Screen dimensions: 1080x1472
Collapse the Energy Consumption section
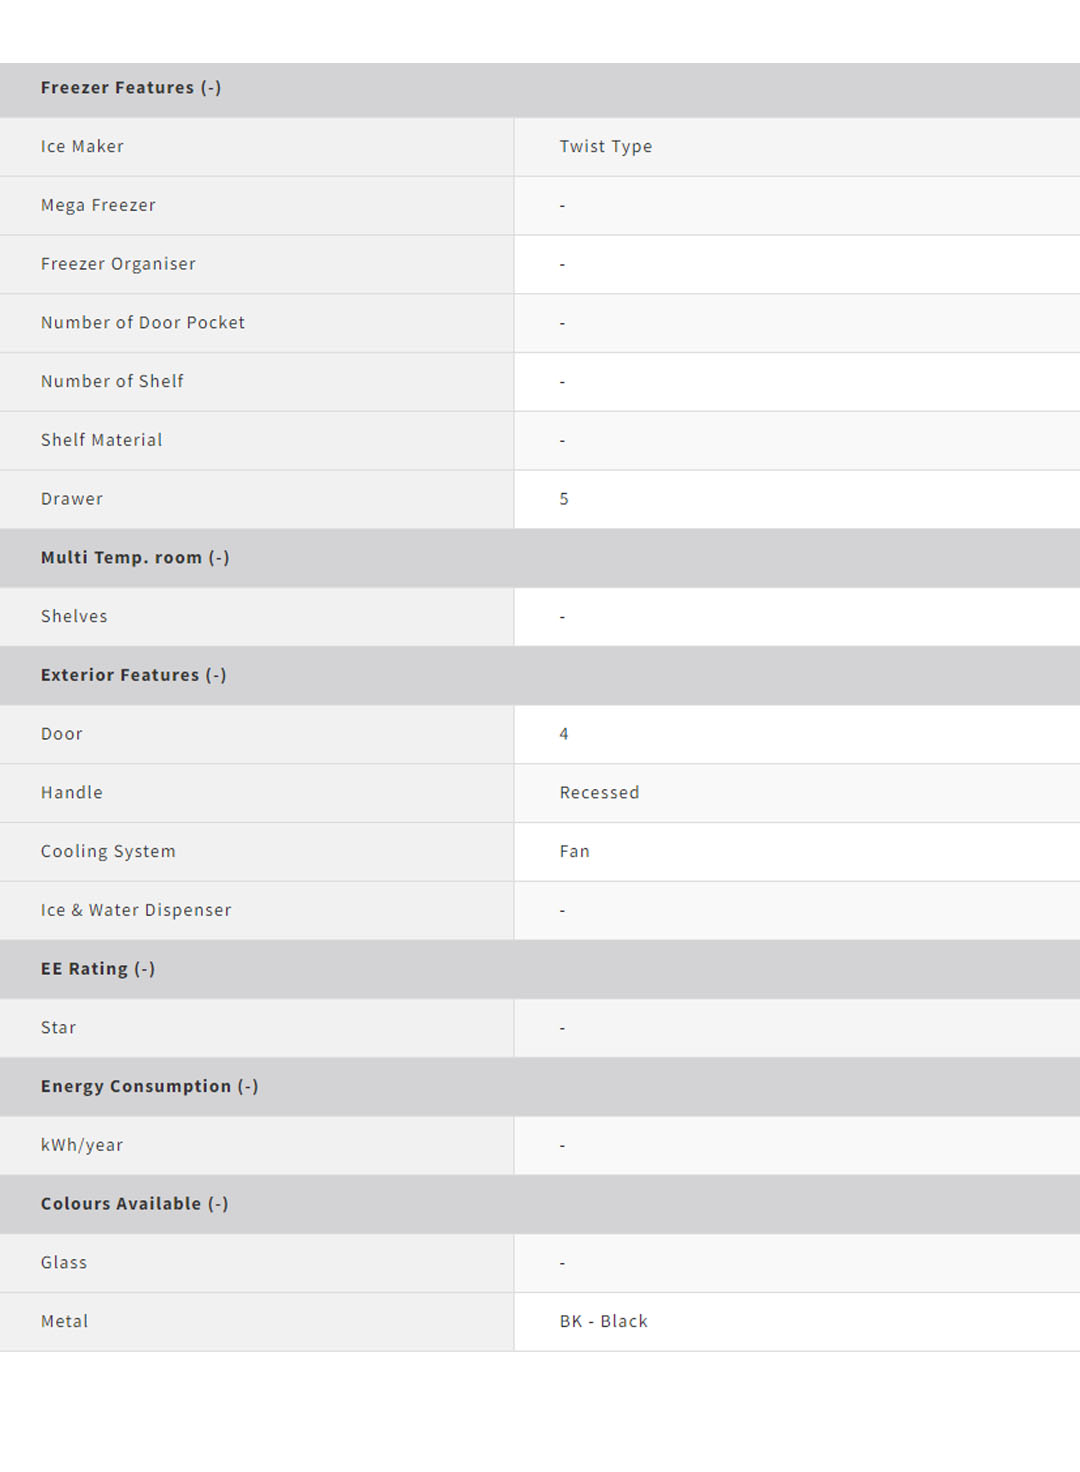coord(247,1087)
